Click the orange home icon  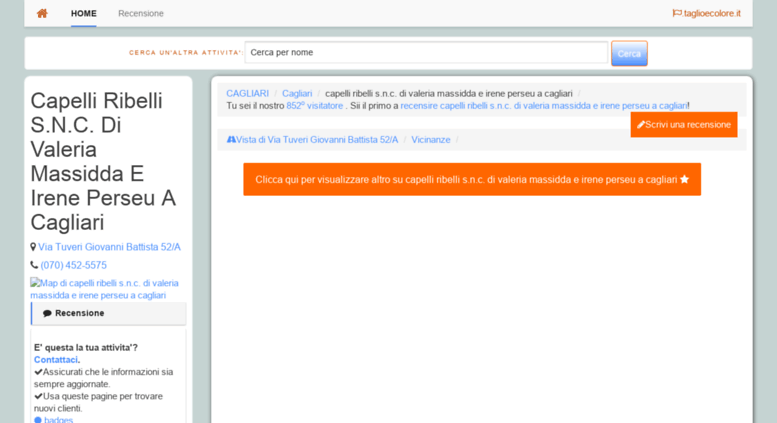[x=42, y=13]
